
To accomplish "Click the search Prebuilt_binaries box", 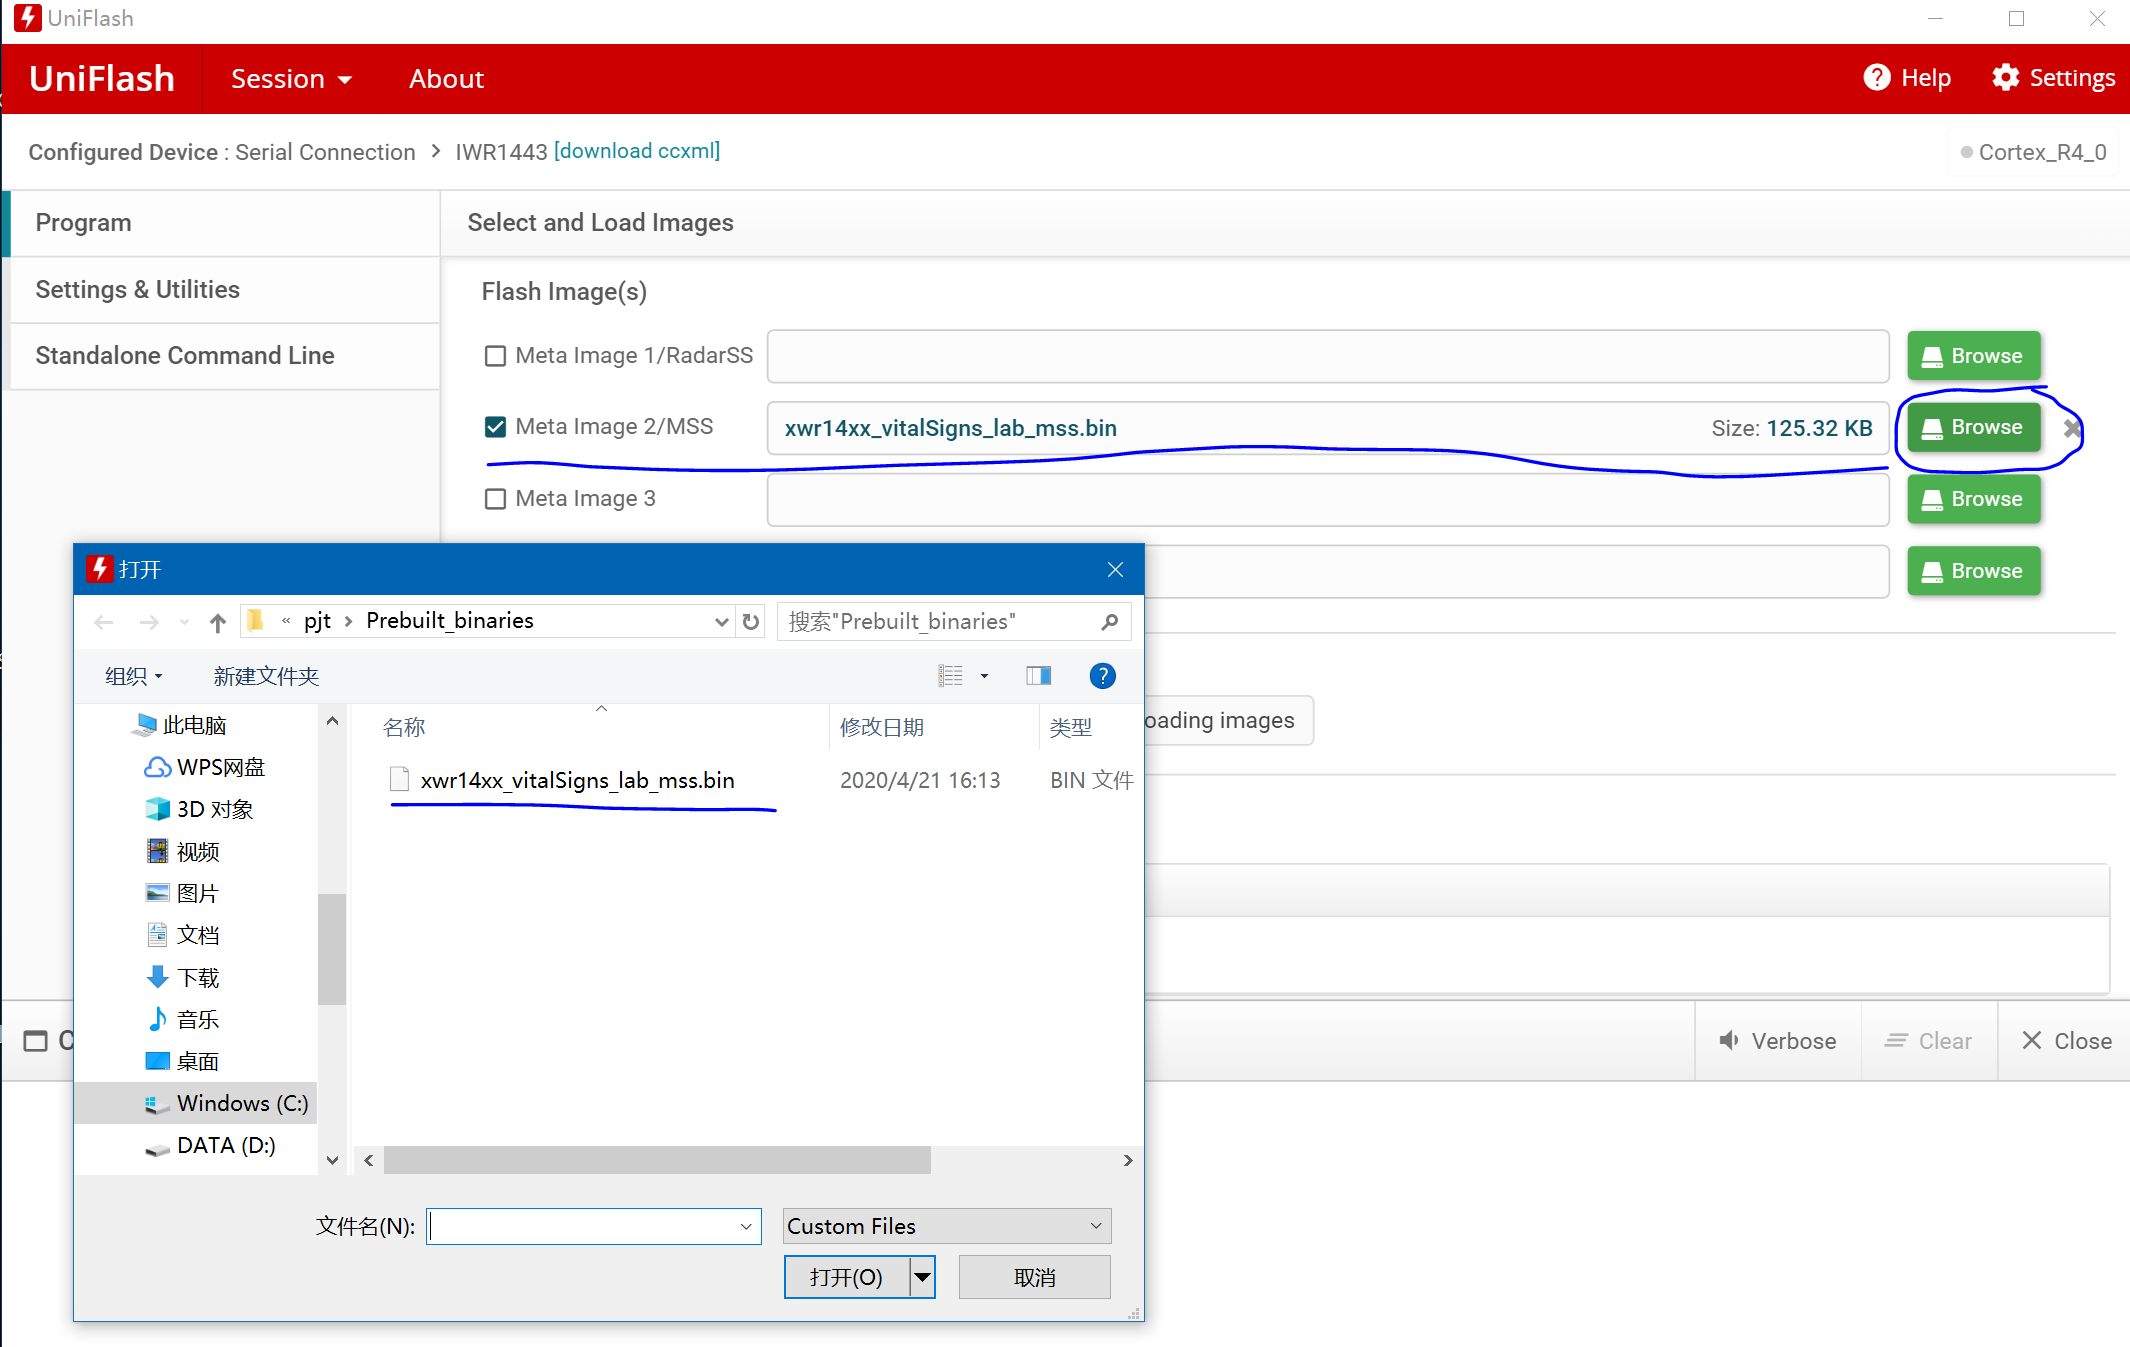I will [x=953, y=622].
